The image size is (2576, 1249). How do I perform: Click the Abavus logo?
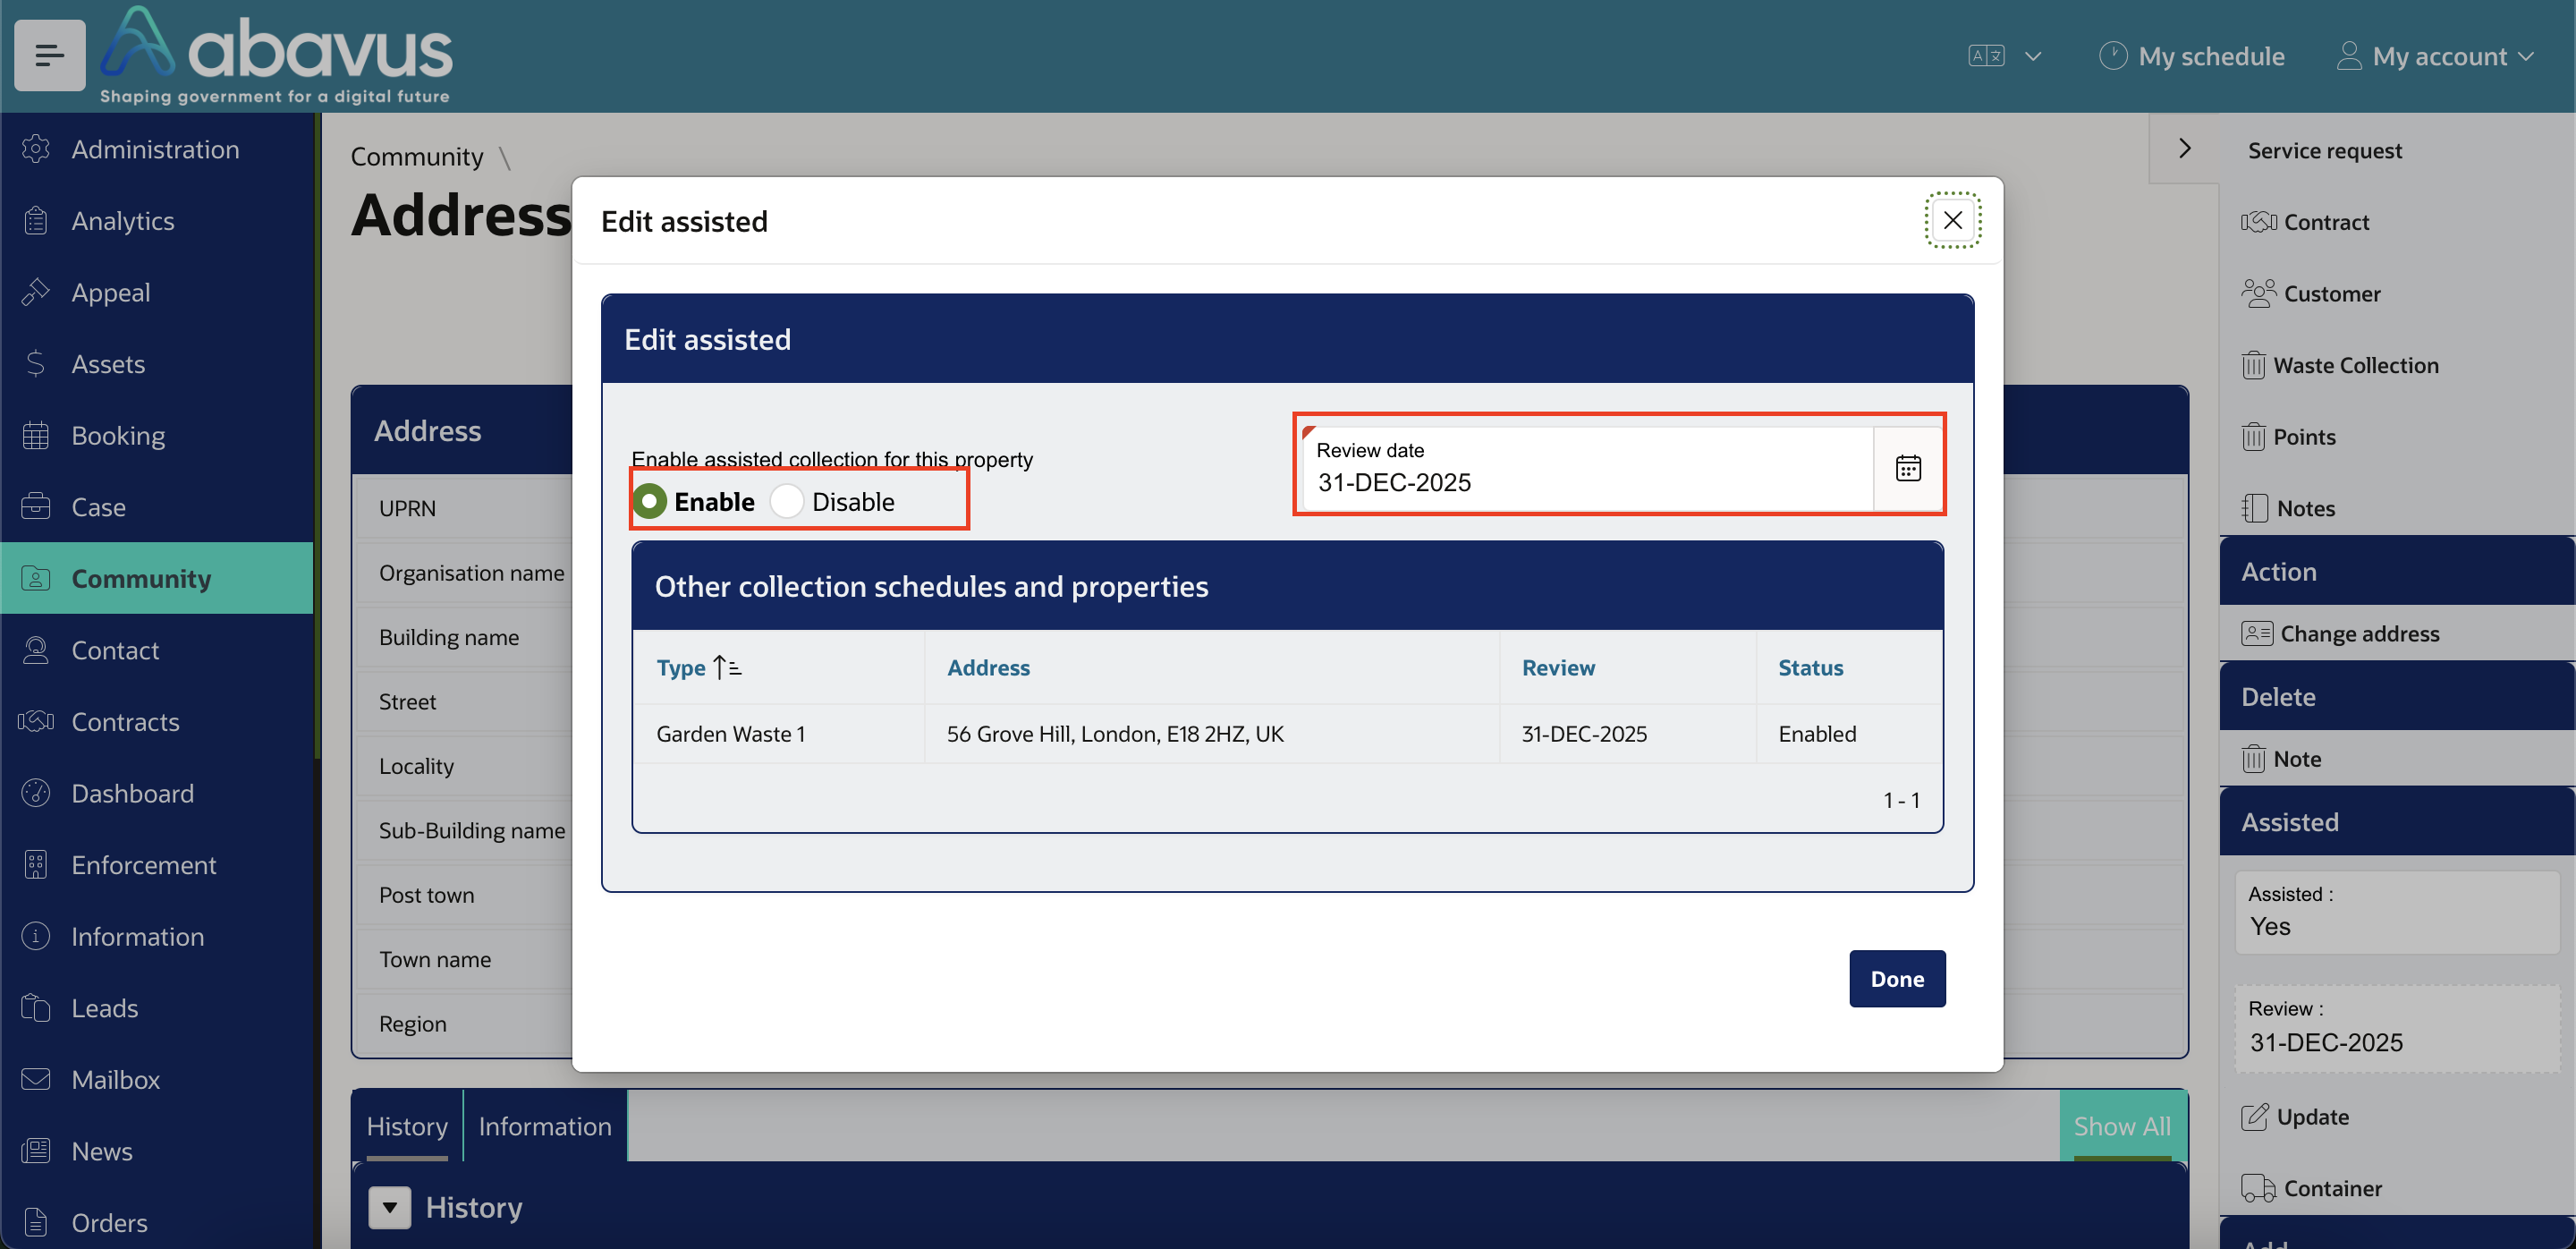coord(276,55)
